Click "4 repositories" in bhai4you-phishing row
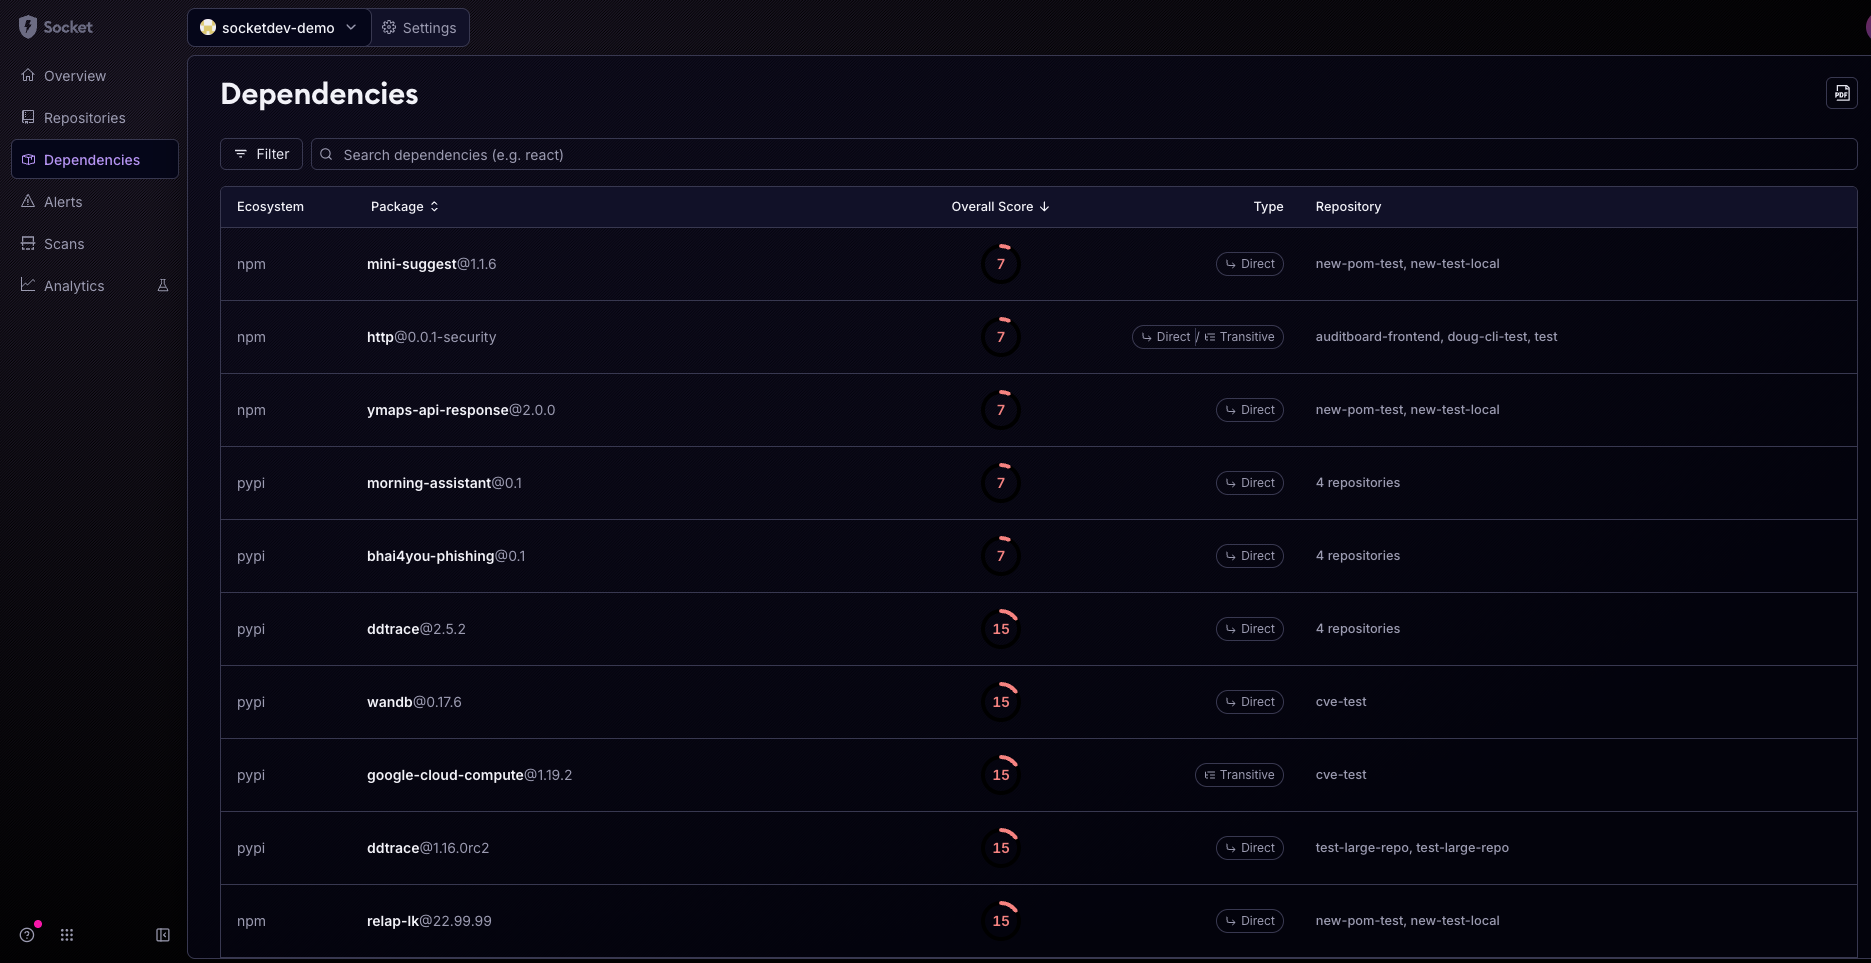 coord(1357,556)
